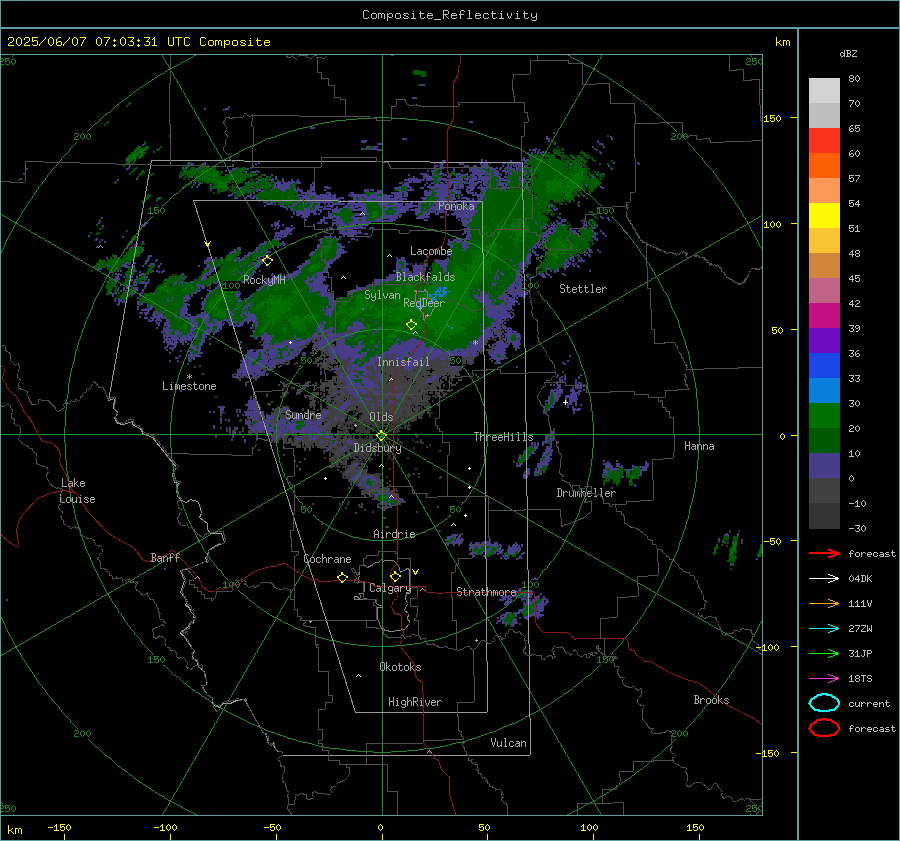
Task: Click the green 31JP arrow icon
Action: click(x=824, y=653)
